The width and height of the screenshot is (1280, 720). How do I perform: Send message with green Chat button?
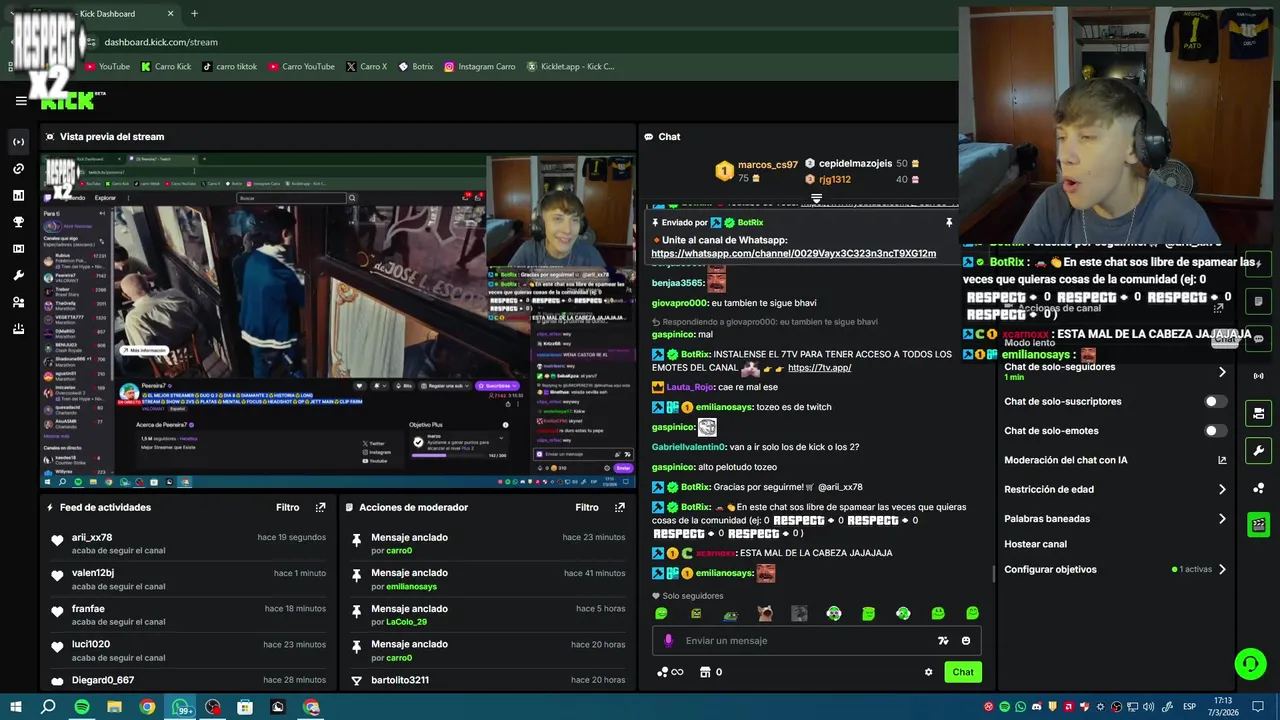(x=963, y=672)
